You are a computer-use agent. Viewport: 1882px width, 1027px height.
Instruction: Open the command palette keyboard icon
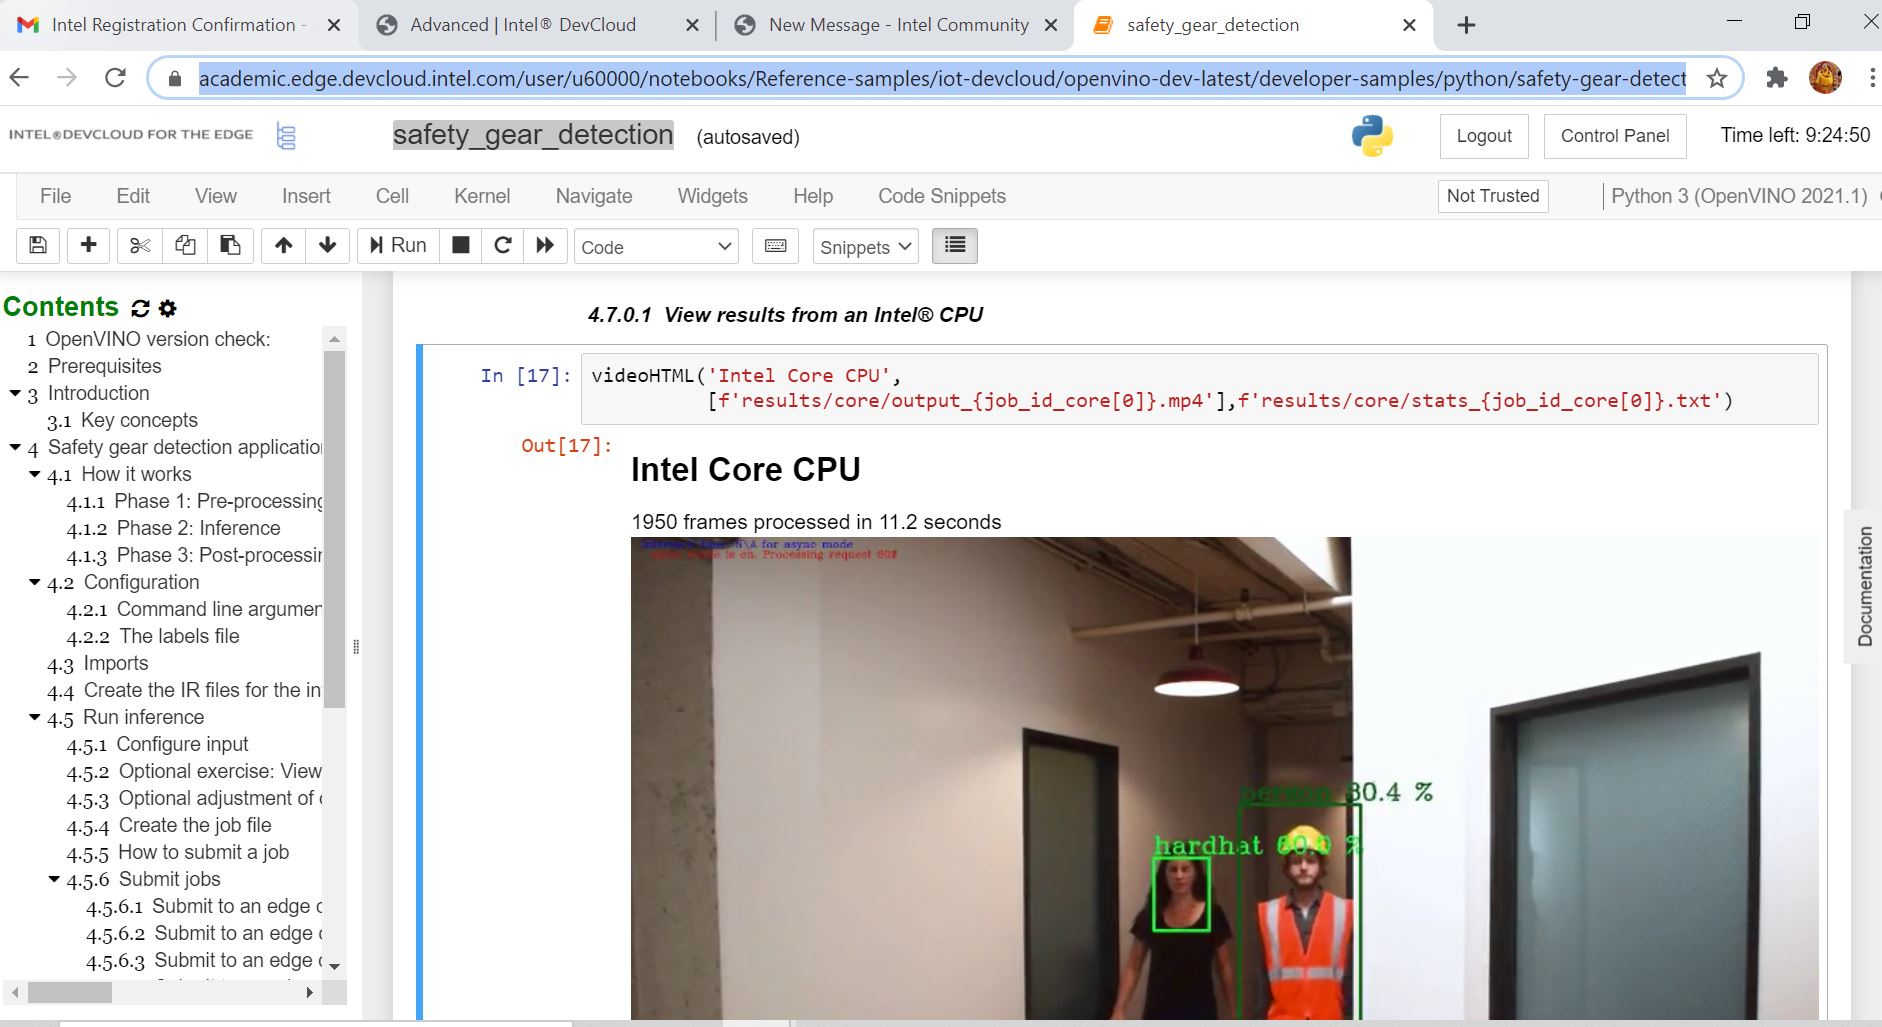(x=776, y=245)
